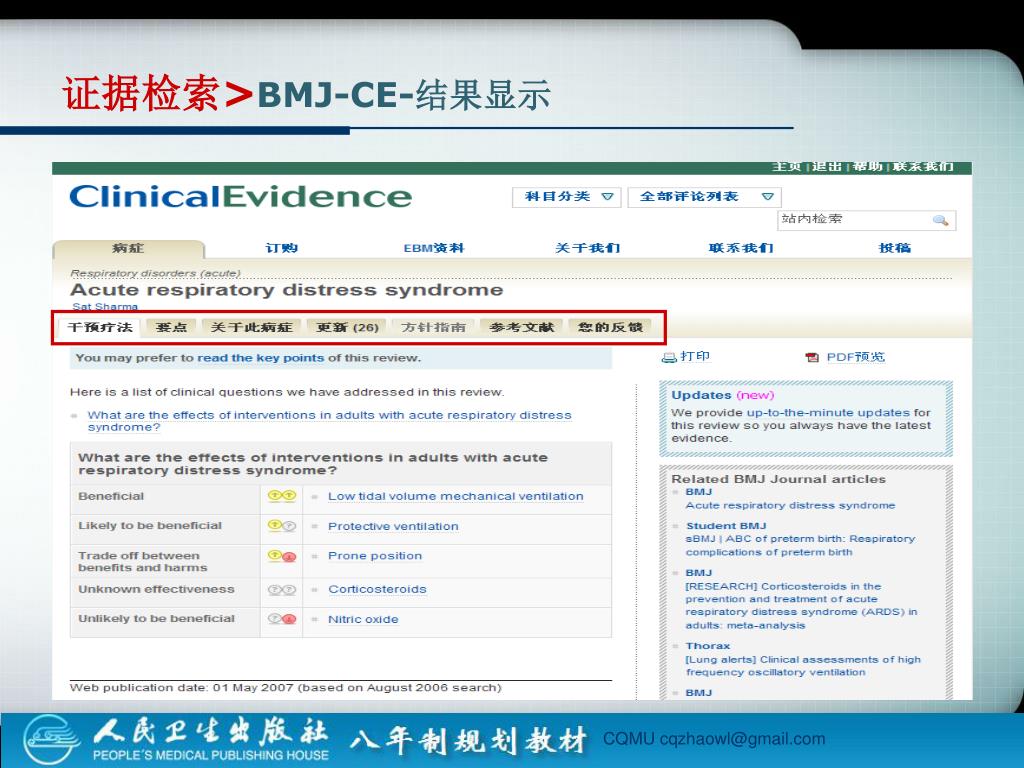Image resolution: width=1024 pixels, height=768 pixels.
Task: Switch to the 参考文献 tab
Action: pos(521,327)
